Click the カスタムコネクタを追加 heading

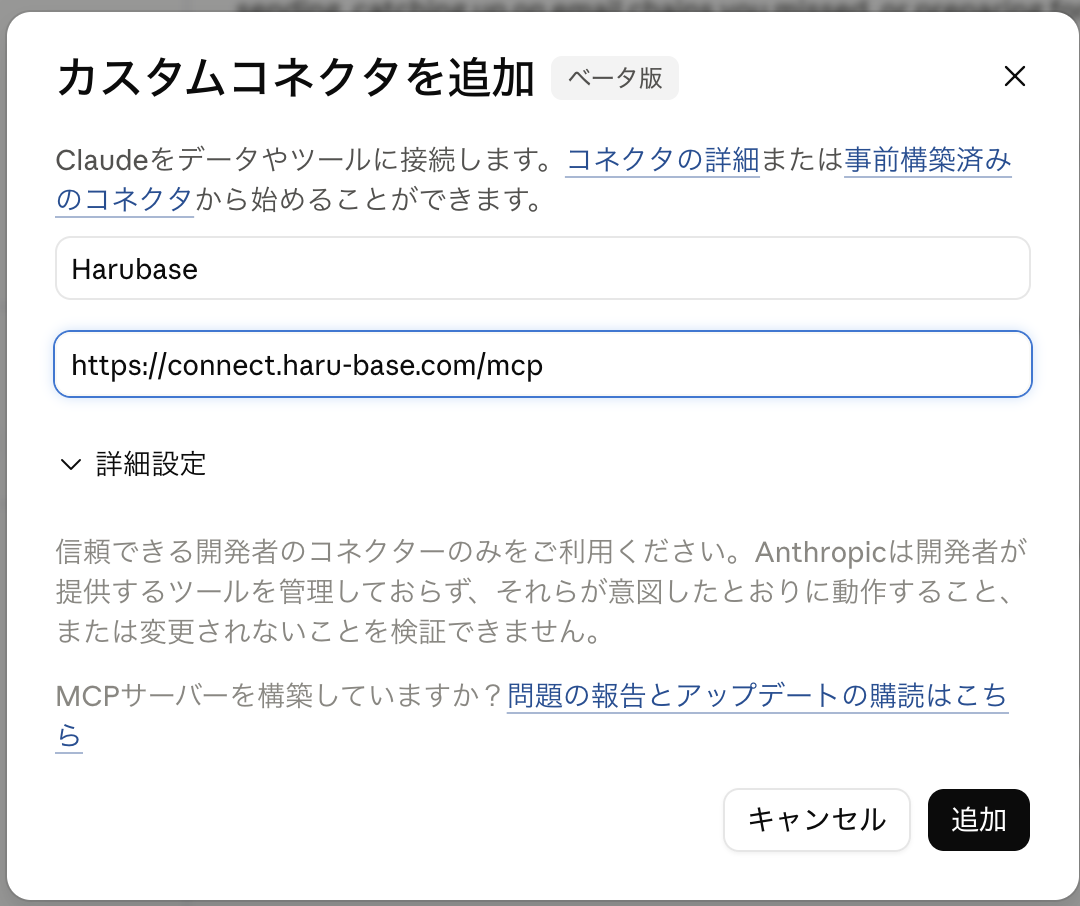coord(295,77)
